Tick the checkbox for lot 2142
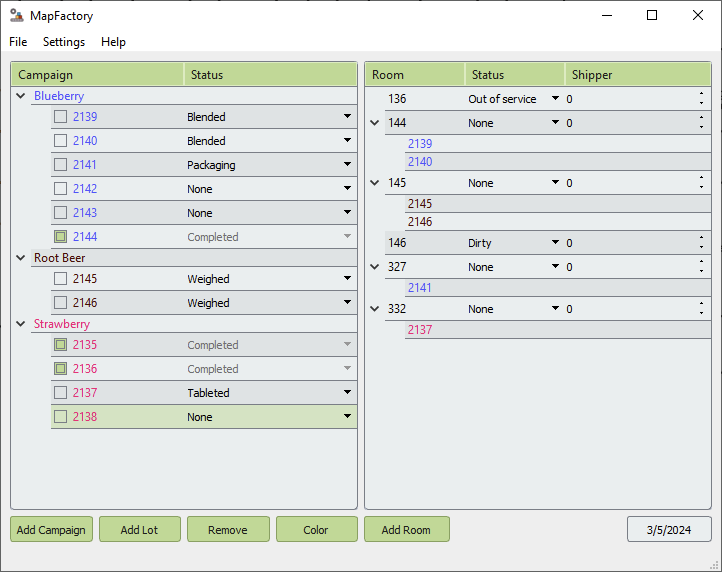The width and height of the screenshot is (722, 572). pyautogui.click(x=60, y=188)
